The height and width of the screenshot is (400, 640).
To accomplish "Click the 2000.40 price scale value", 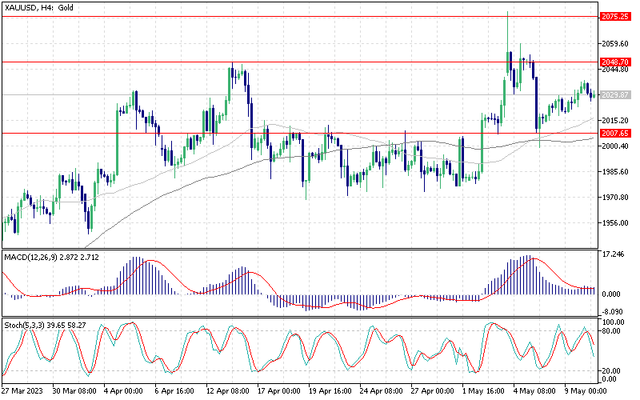I will tap(614, 146).
